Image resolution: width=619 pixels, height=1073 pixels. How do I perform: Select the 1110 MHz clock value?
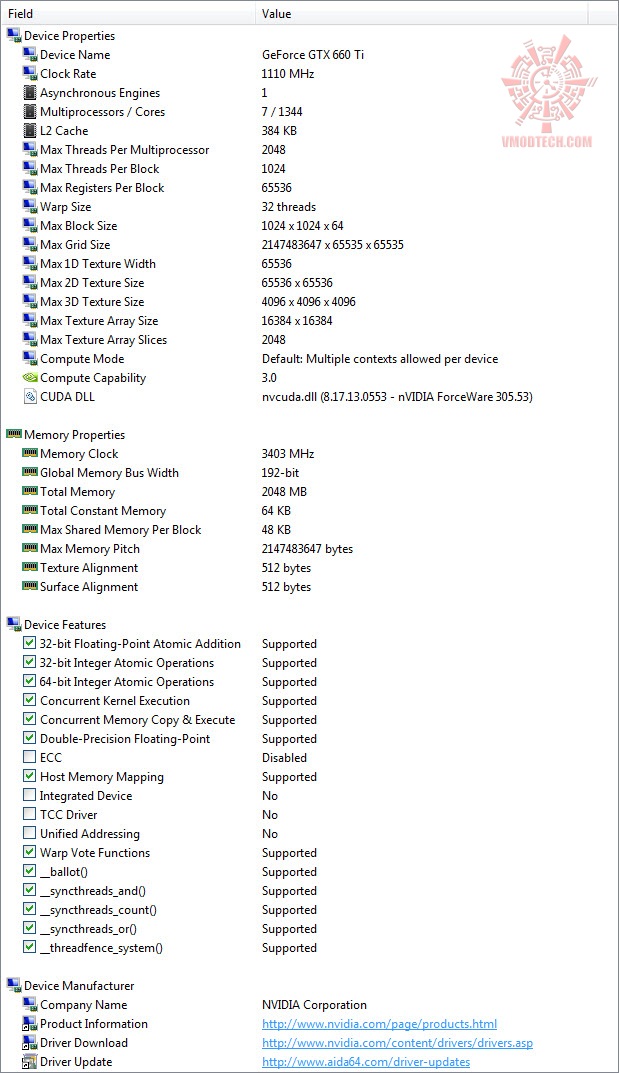coord(287,73)
